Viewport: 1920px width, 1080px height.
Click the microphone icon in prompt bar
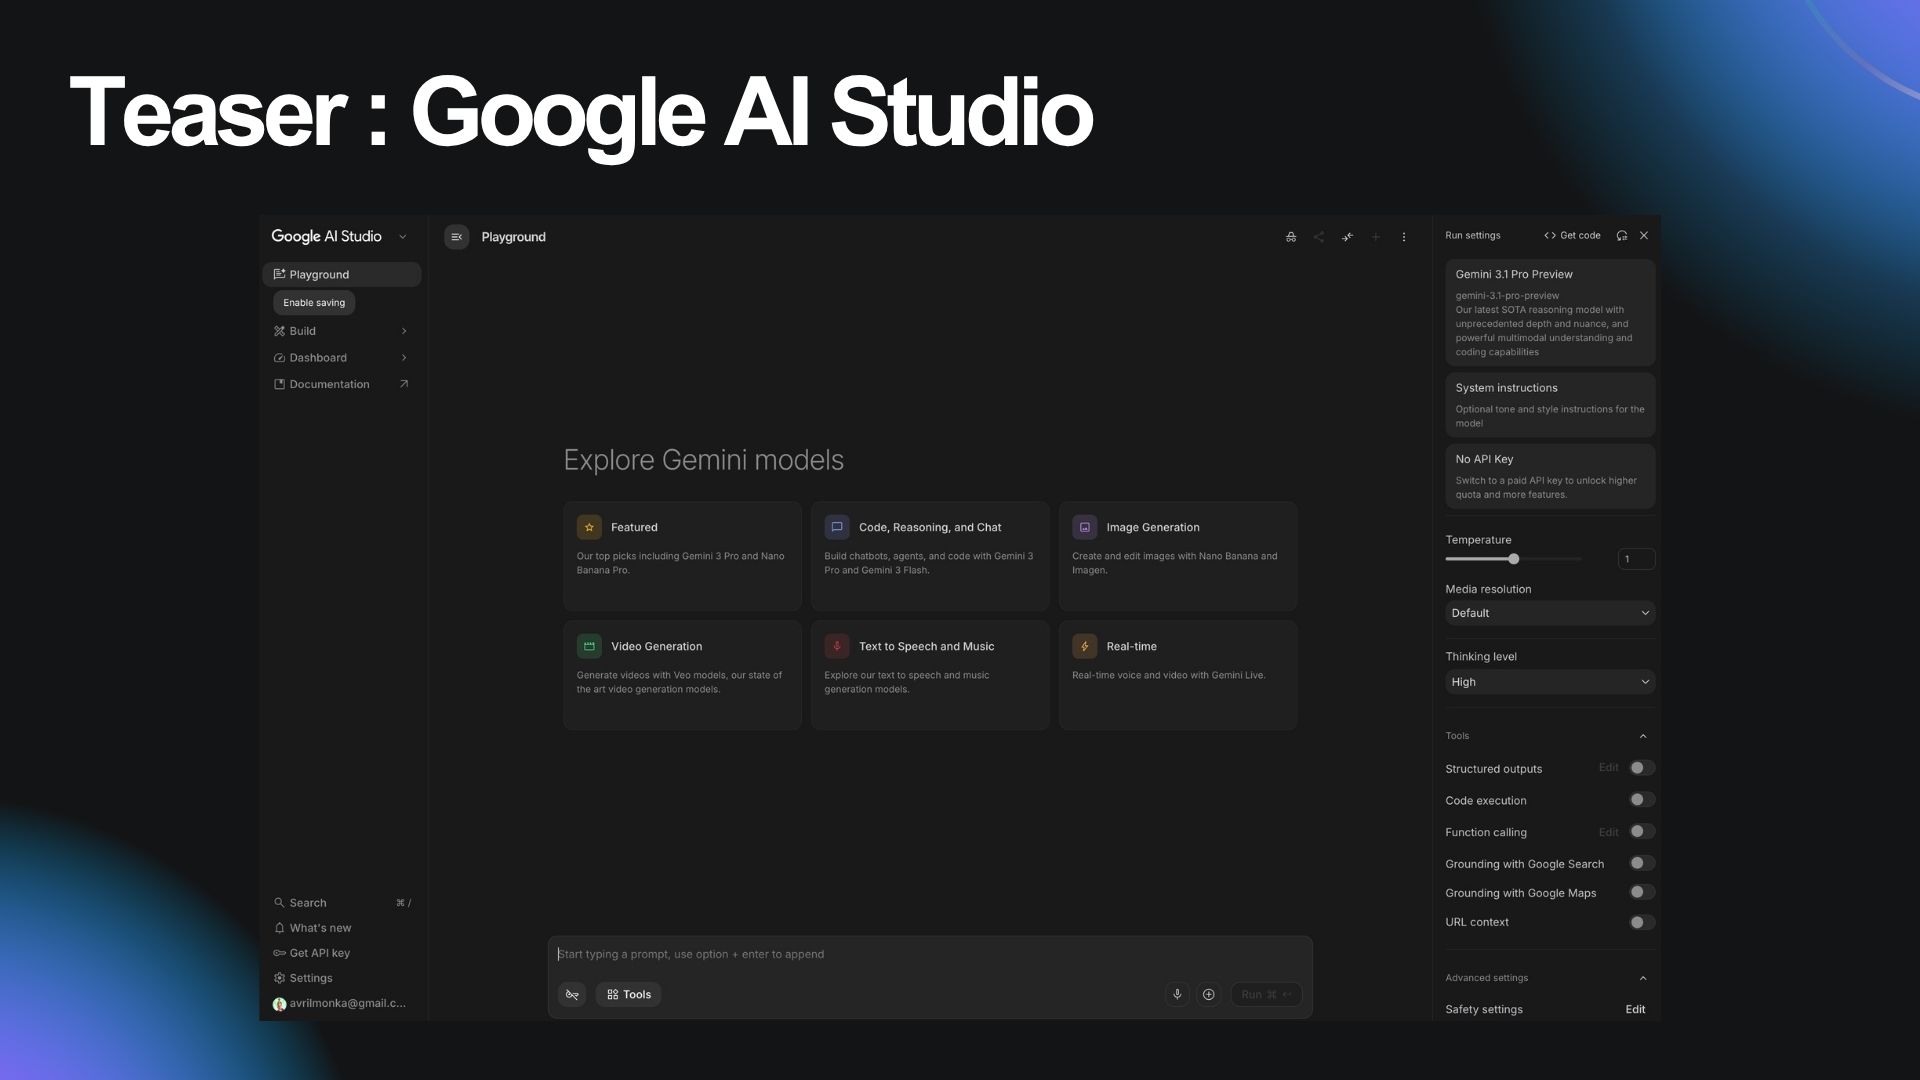tap(1177, 994)
